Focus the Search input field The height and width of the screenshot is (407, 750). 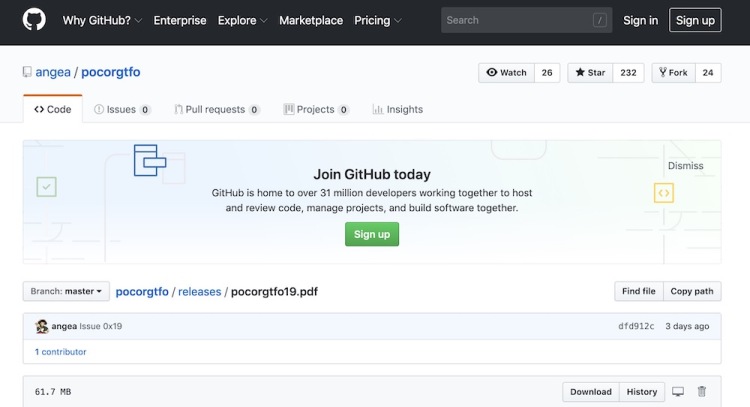tap(515, 20)
